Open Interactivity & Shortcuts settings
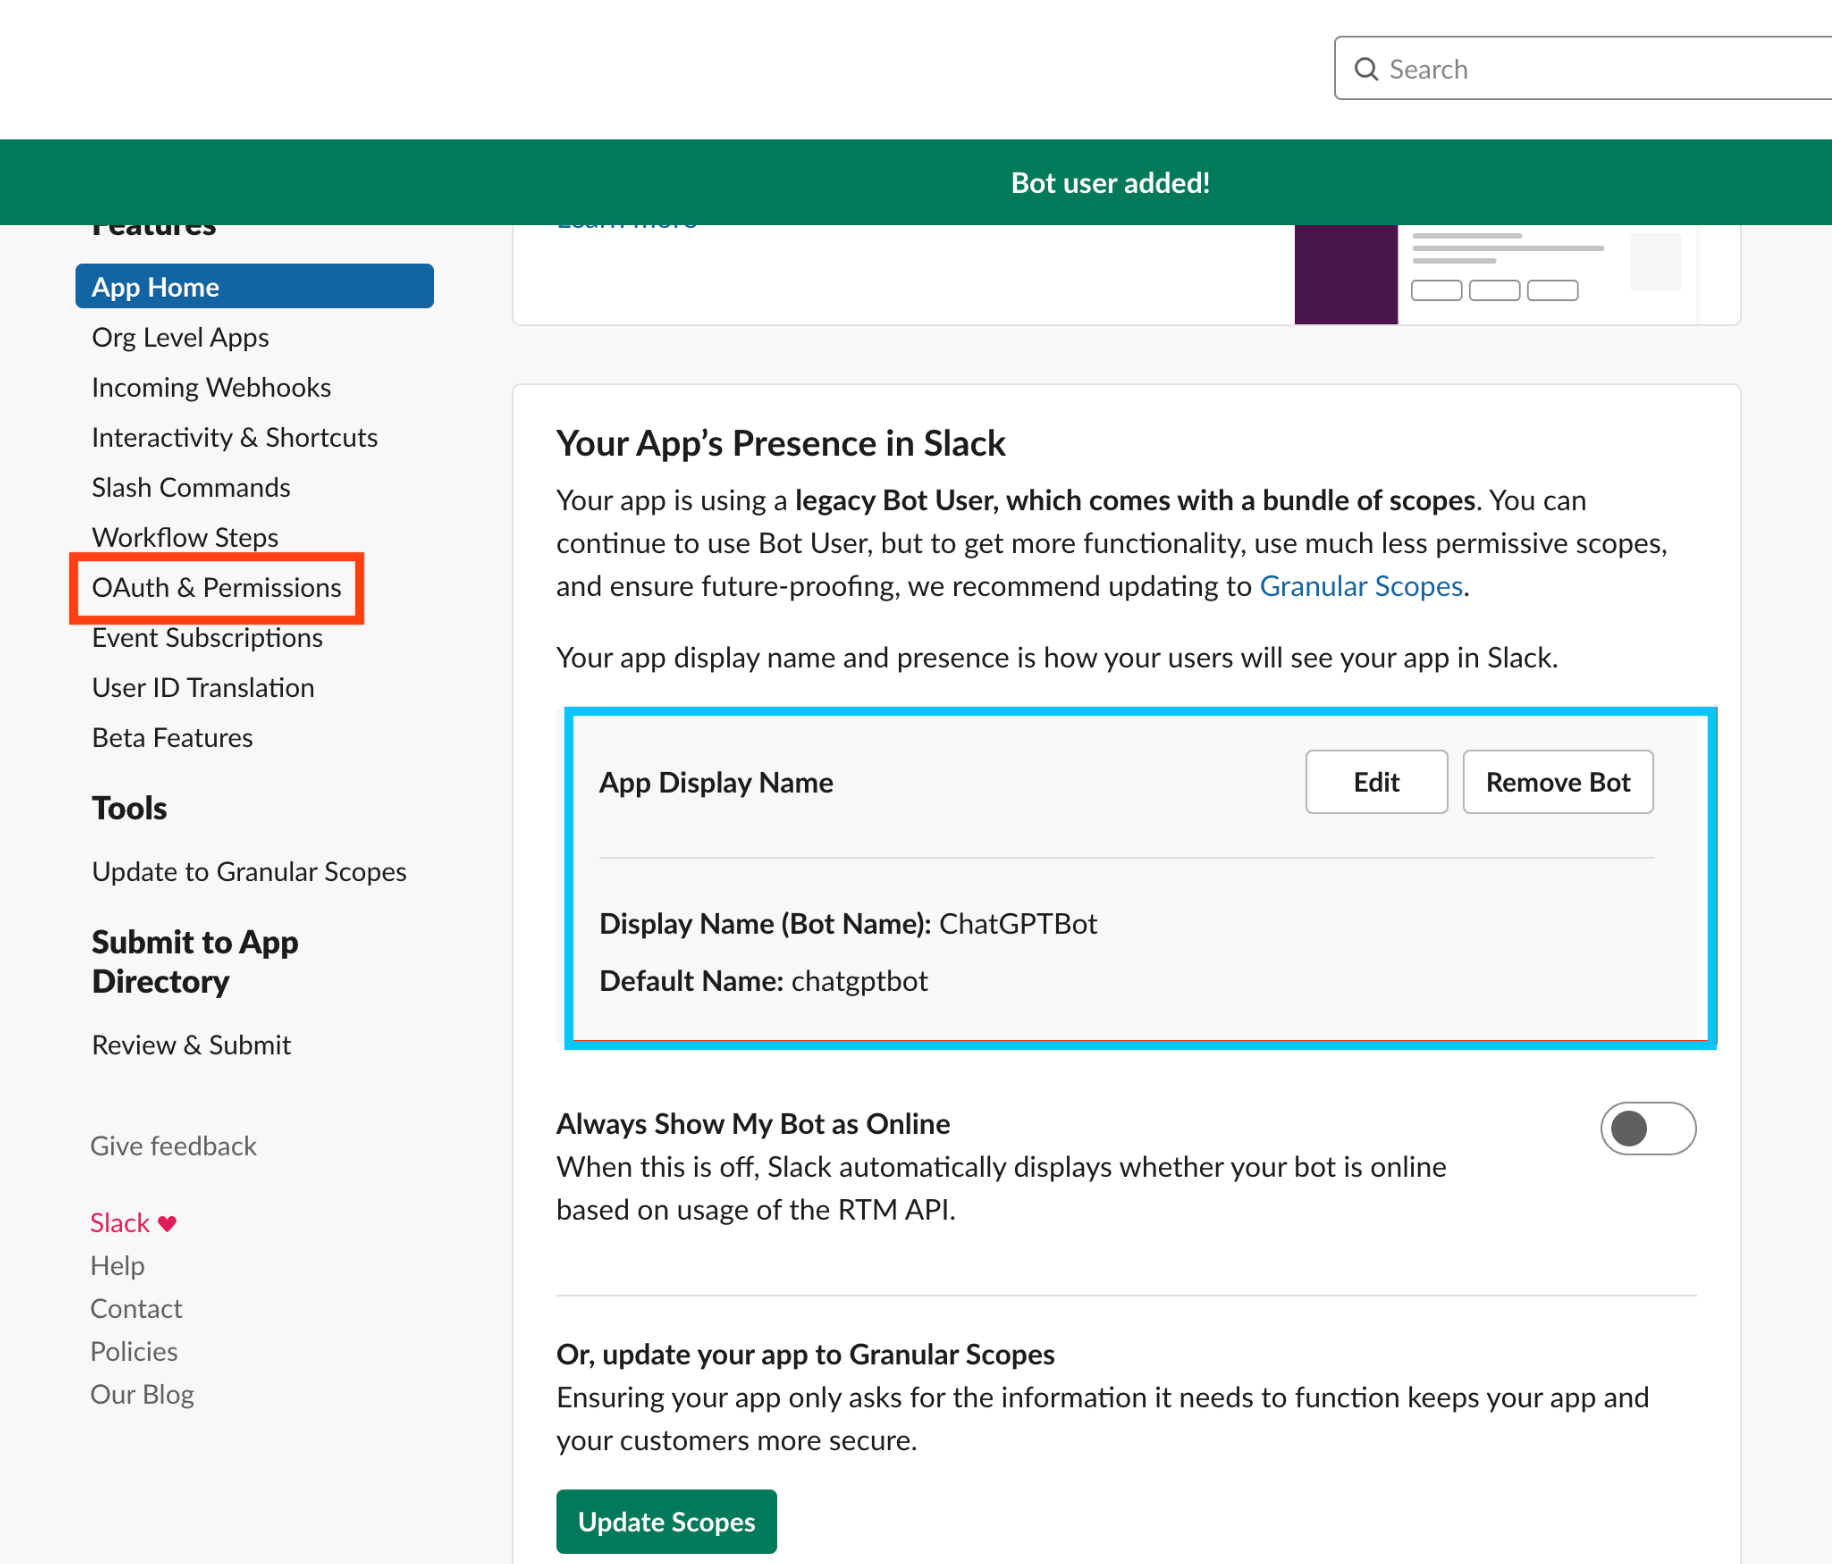The height and width of the screenshot is (1564, 1832). (235, 437)
